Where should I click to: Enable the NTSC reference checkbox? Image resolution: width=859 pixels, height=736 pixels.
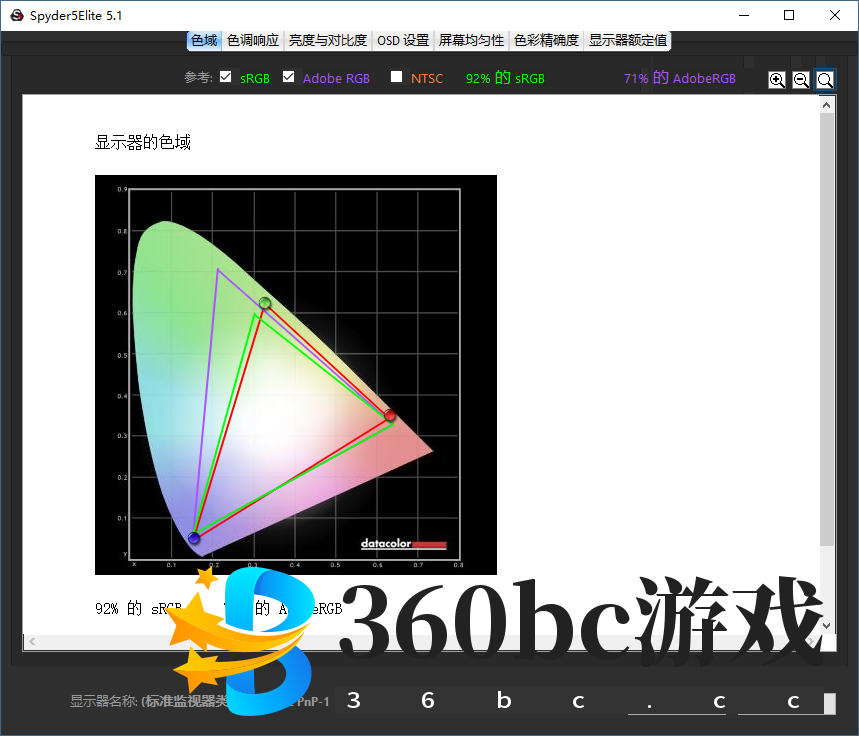(x=397, y=77)
